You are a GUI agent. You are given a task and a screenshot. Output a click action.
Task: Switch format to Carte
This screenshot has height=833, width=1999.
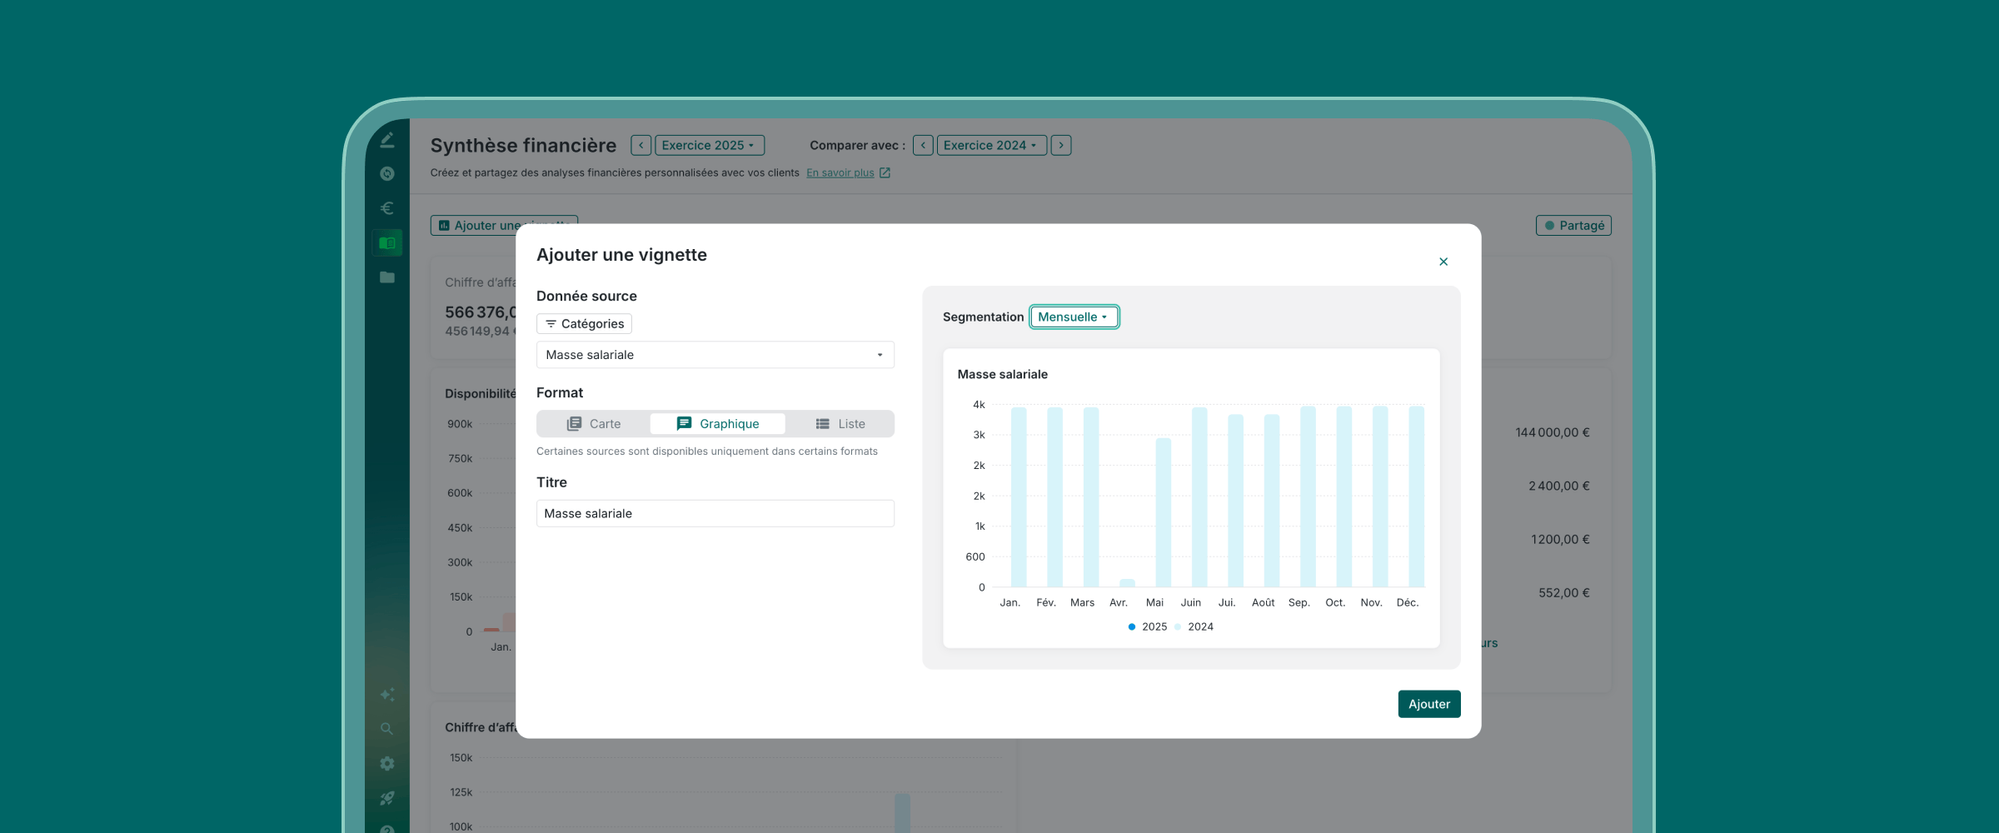click(594, 424)
